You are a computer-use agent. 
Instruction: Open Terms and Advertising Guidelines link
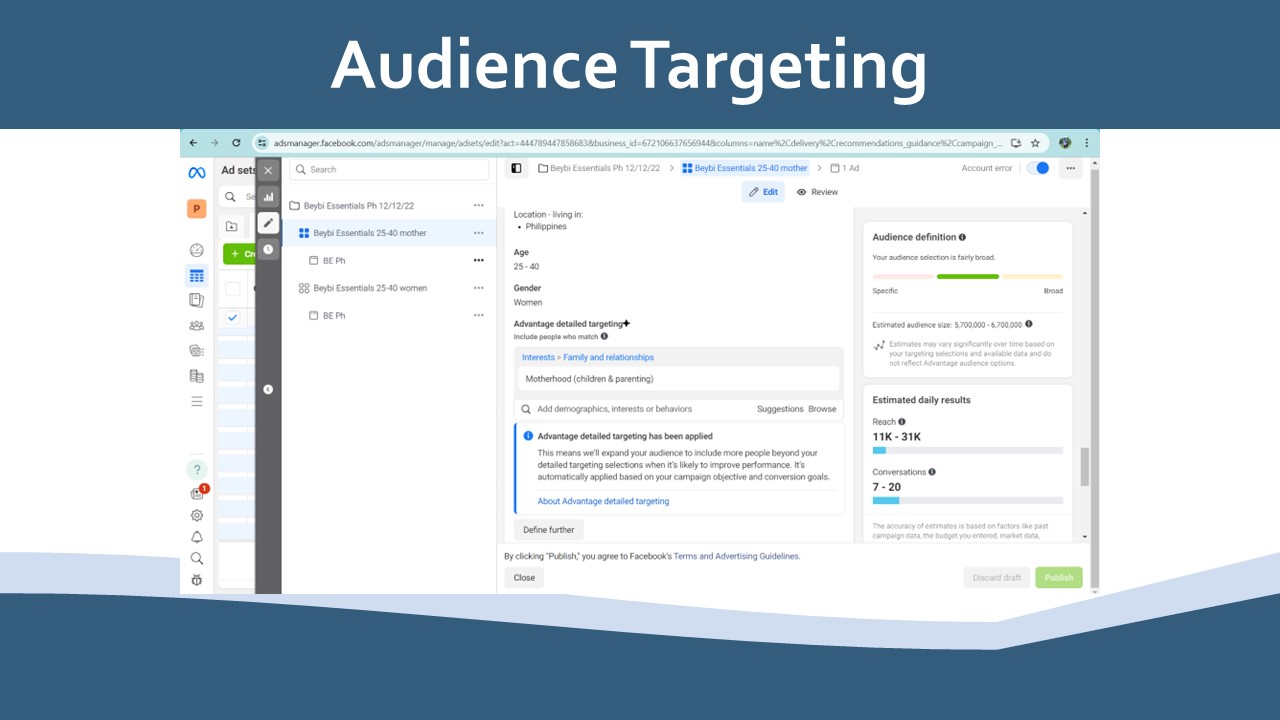(736, 556)
